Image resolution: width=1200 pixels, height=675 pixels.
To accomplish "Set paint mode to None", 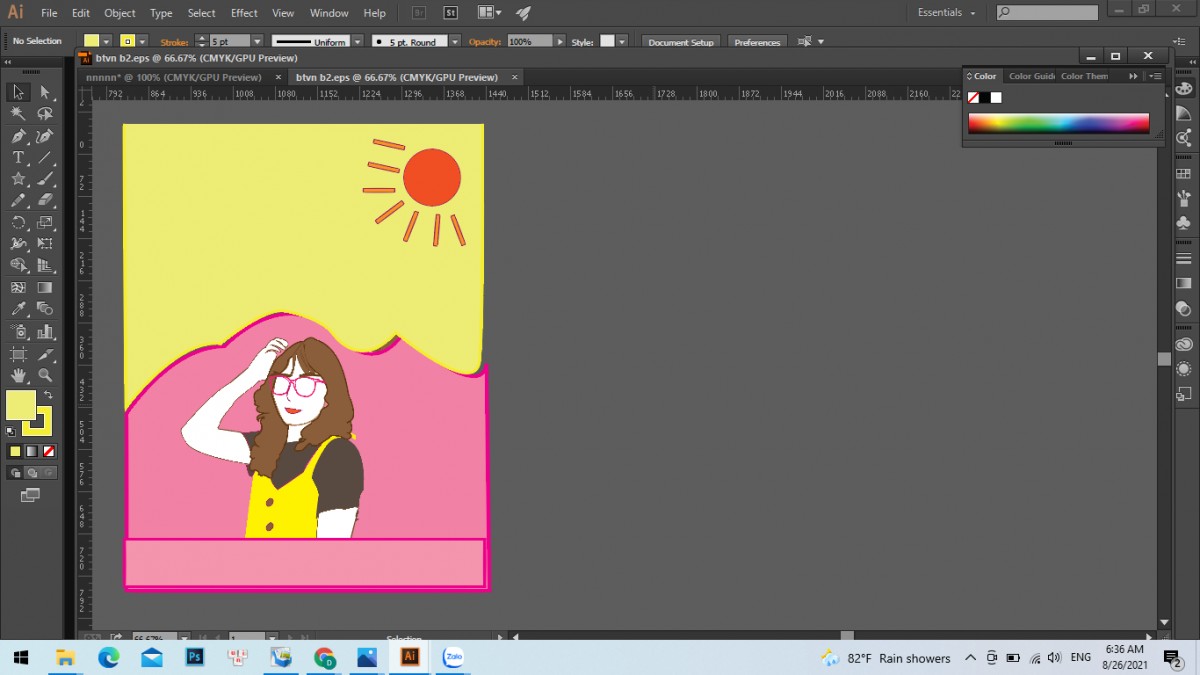I will [x=49, y=452].
